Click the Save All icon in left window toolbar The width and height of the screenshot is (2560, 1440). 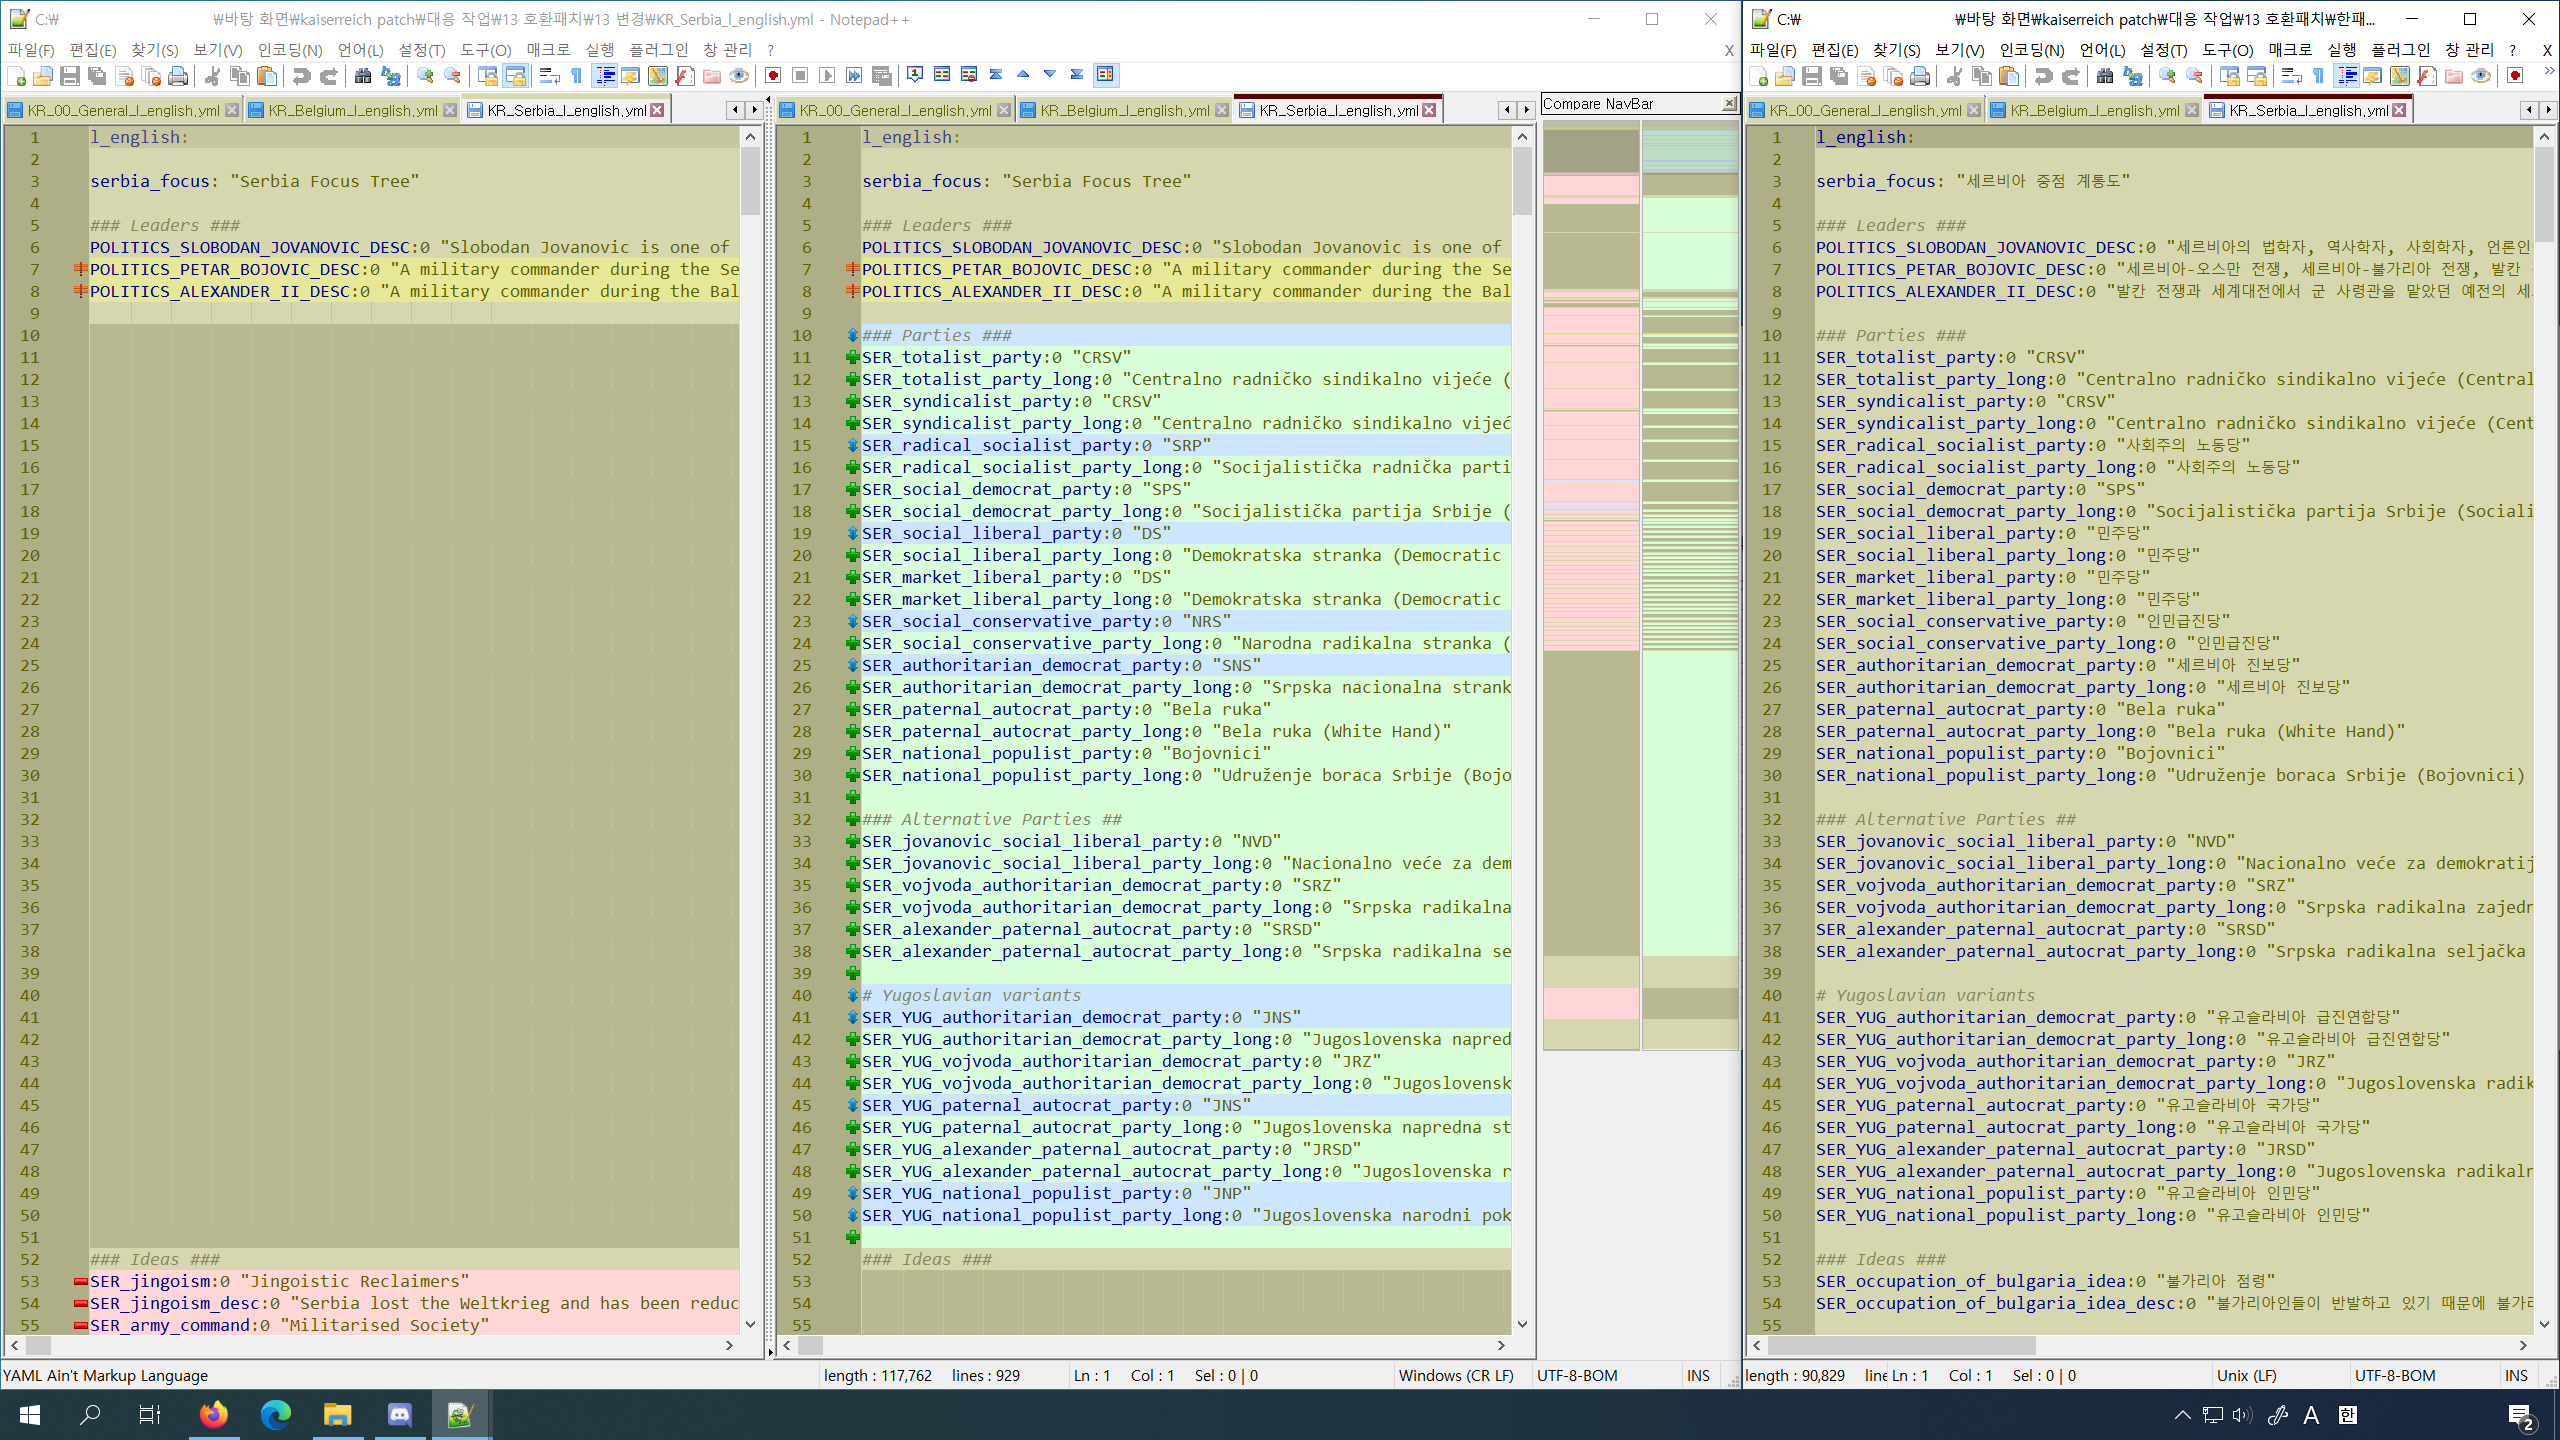click(97, 76)
